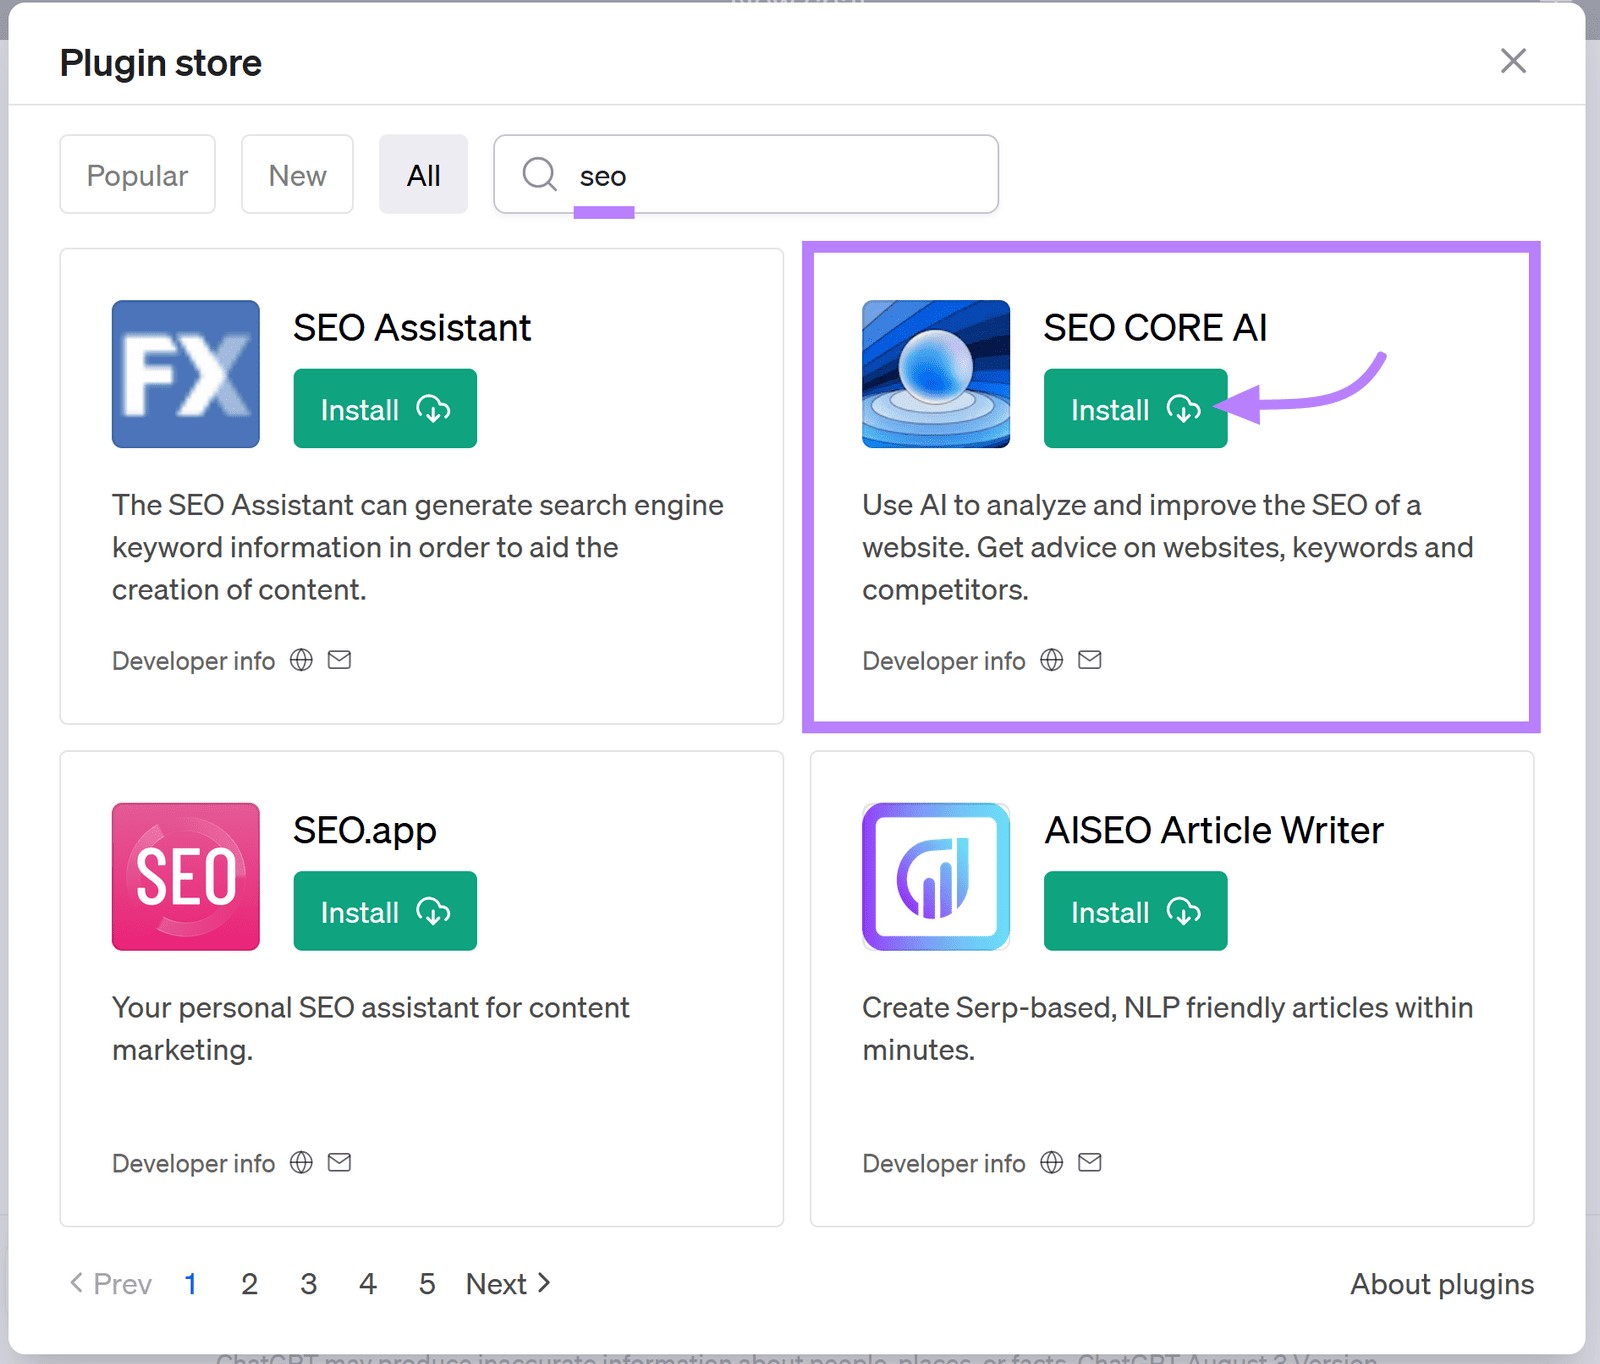
Task: Install the SEO Assistant plugin
Action: [384, 408]
